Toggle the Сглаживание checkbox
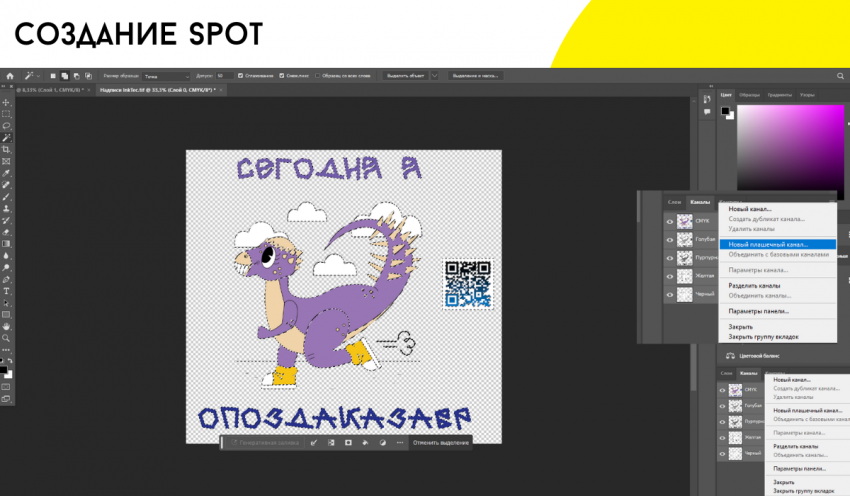850x496 pixels. (241, 76)
